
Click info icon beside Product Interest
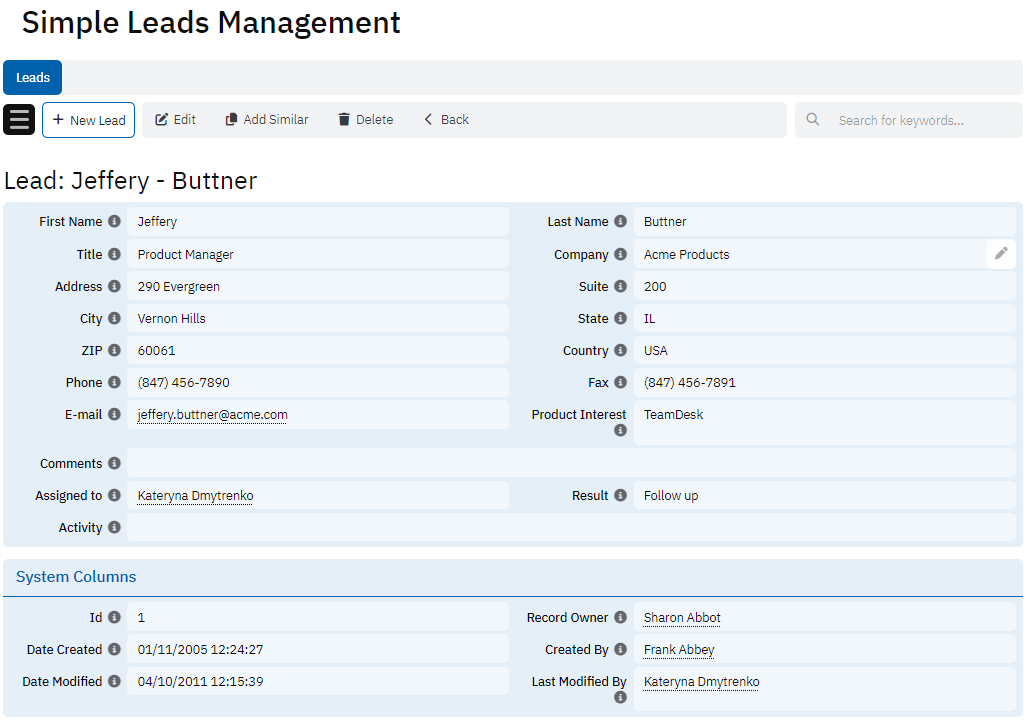tap(620, 431)
